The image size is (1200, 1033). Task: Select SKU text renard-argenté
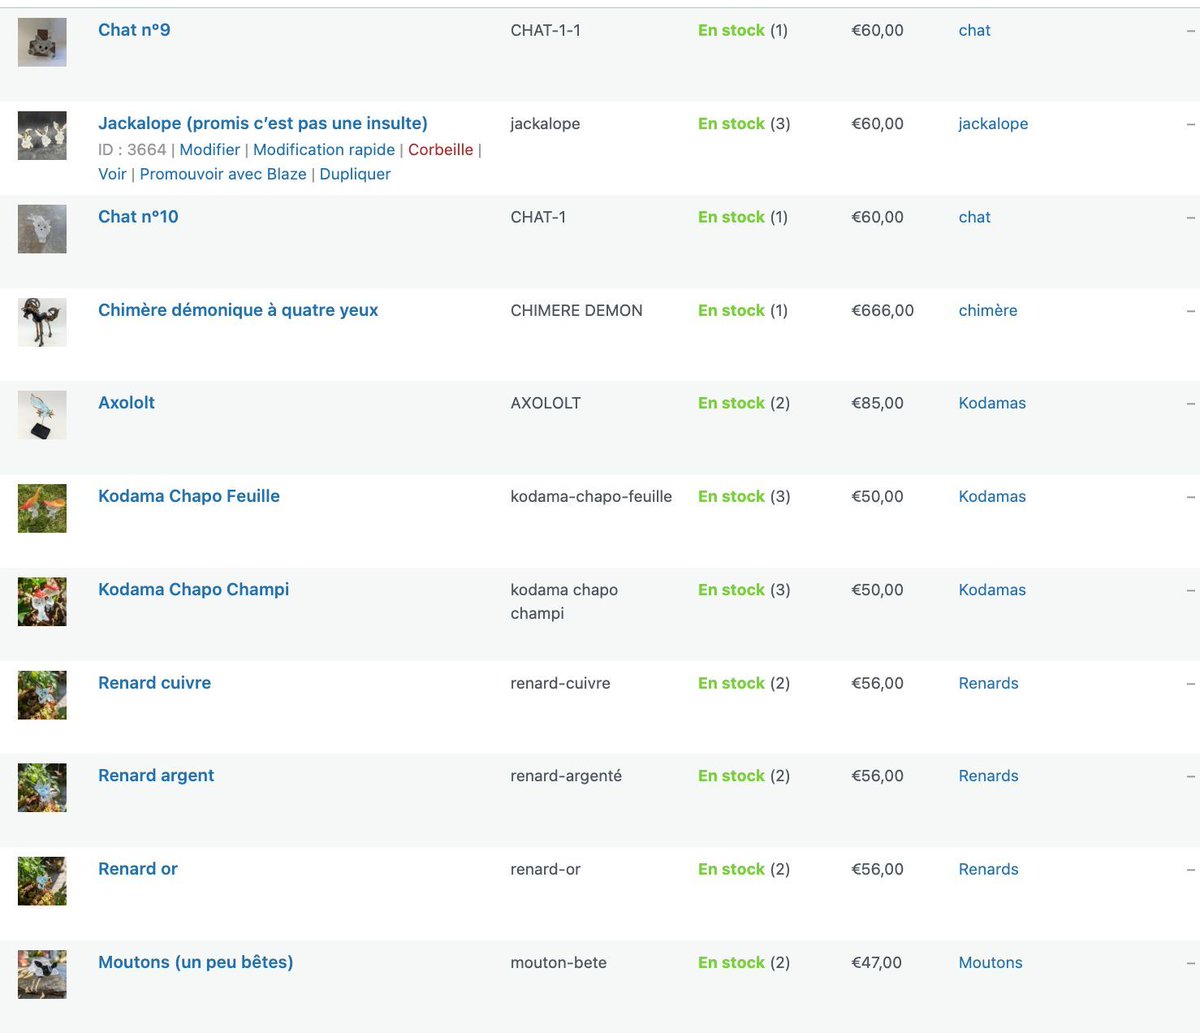(x=566, y=776)
